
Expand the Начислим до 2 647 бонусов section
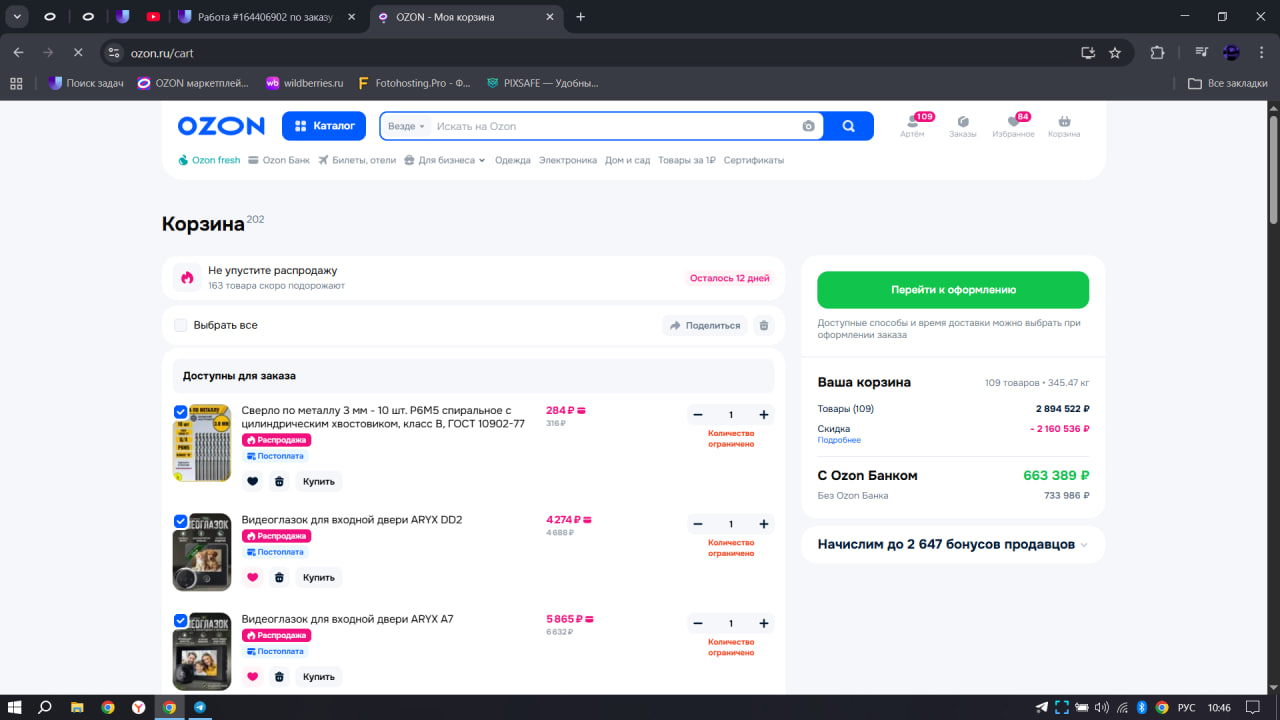[953, 544]
